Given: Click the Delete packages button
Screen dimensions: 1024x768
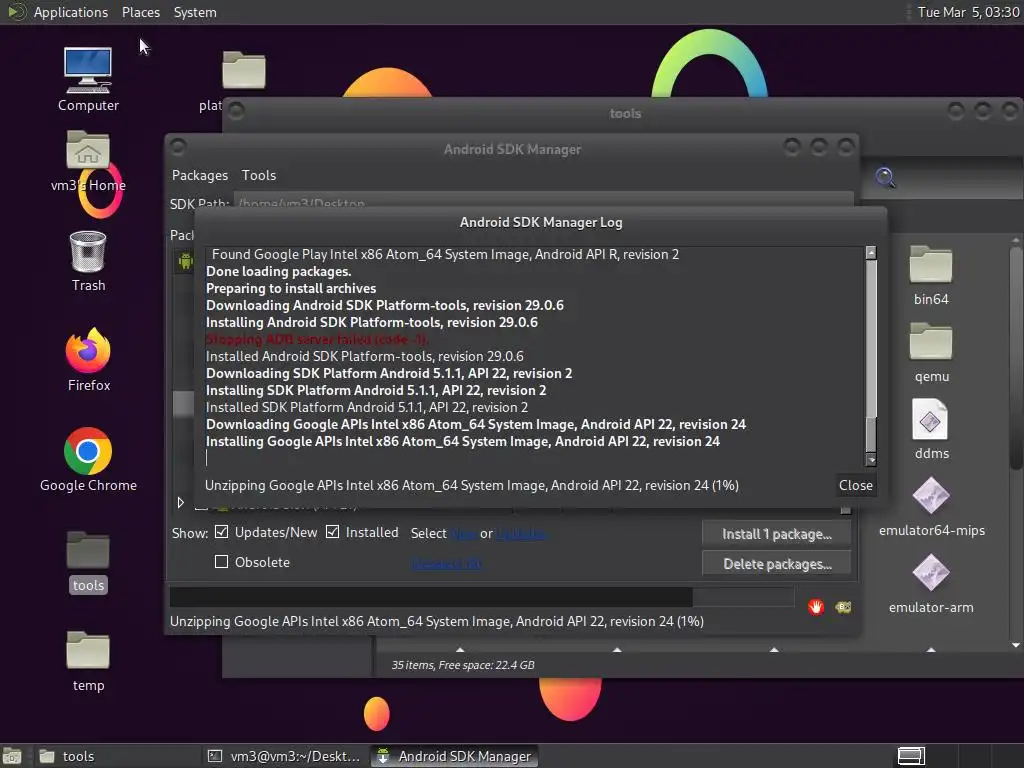Looking at the screenshot, I should point(776,564).
